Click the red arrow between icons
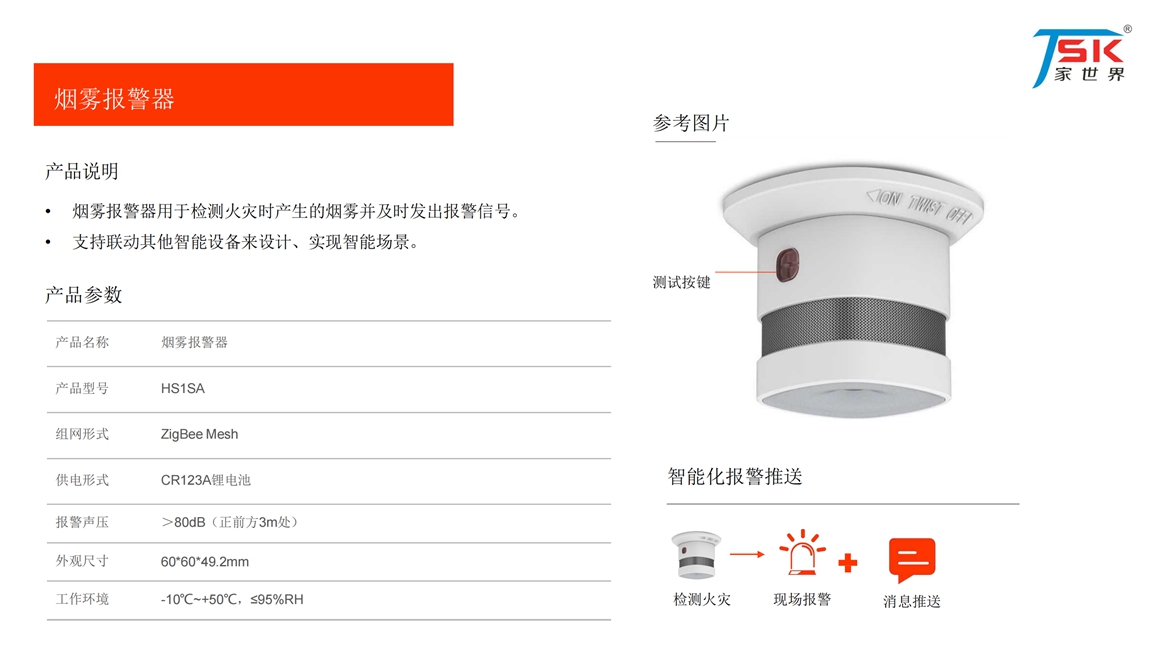 point(747,554)
